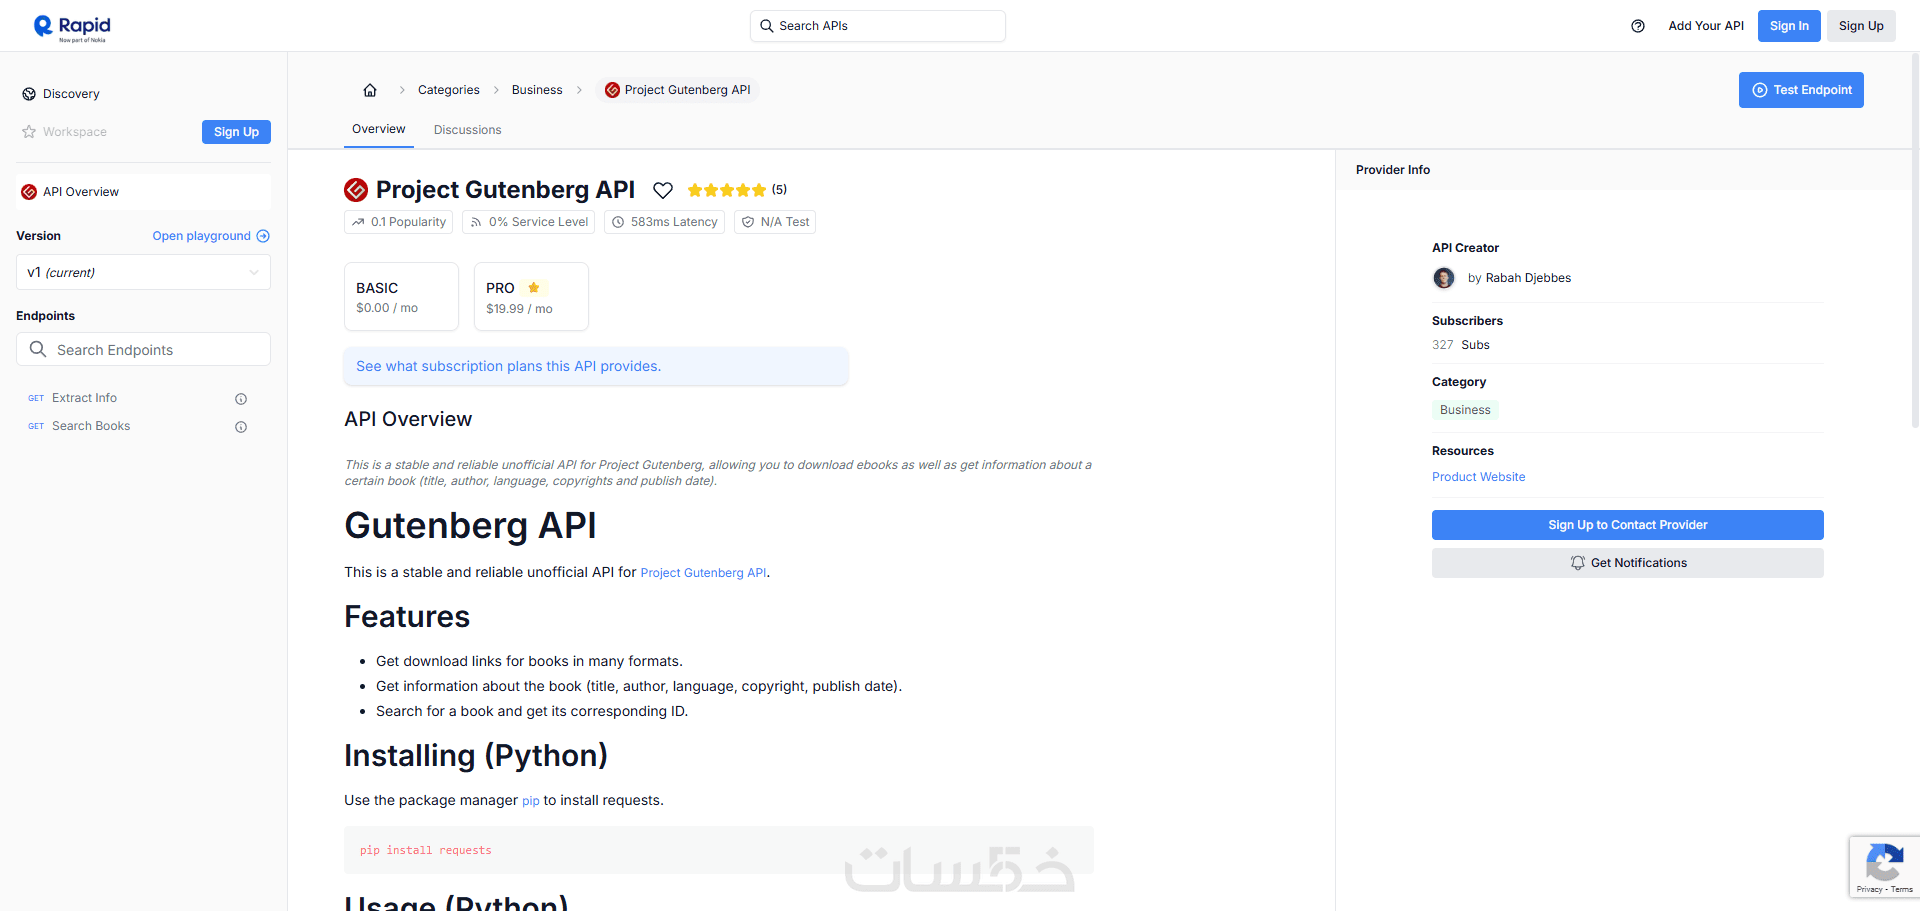The image size is (1920, 911).
Task: Click the Business breadcrumb
Action: pyautogui.click(x=537, y=90)
